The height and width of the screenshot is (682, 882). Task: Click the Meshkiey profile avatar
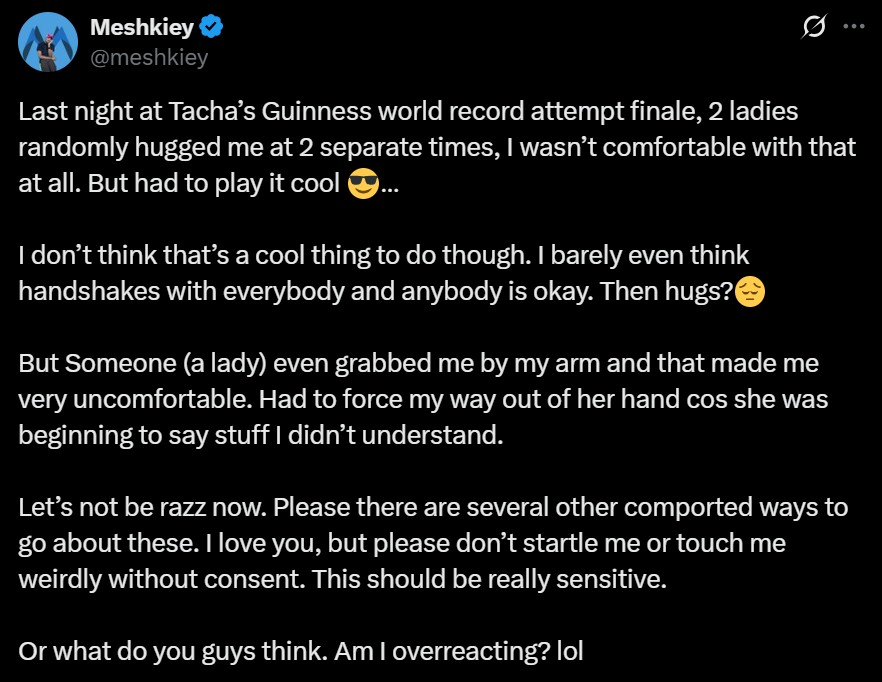48,43
